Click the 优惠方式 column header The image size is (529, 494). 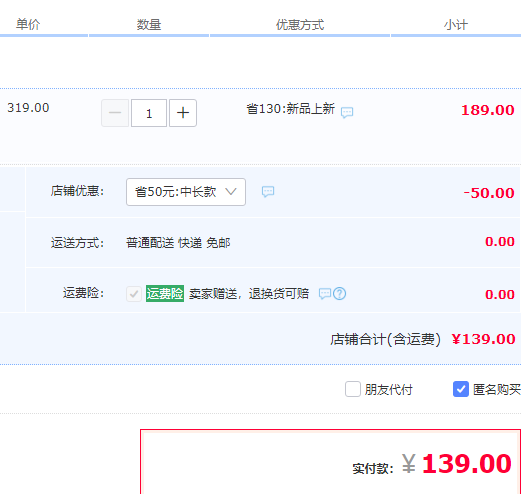300,24
